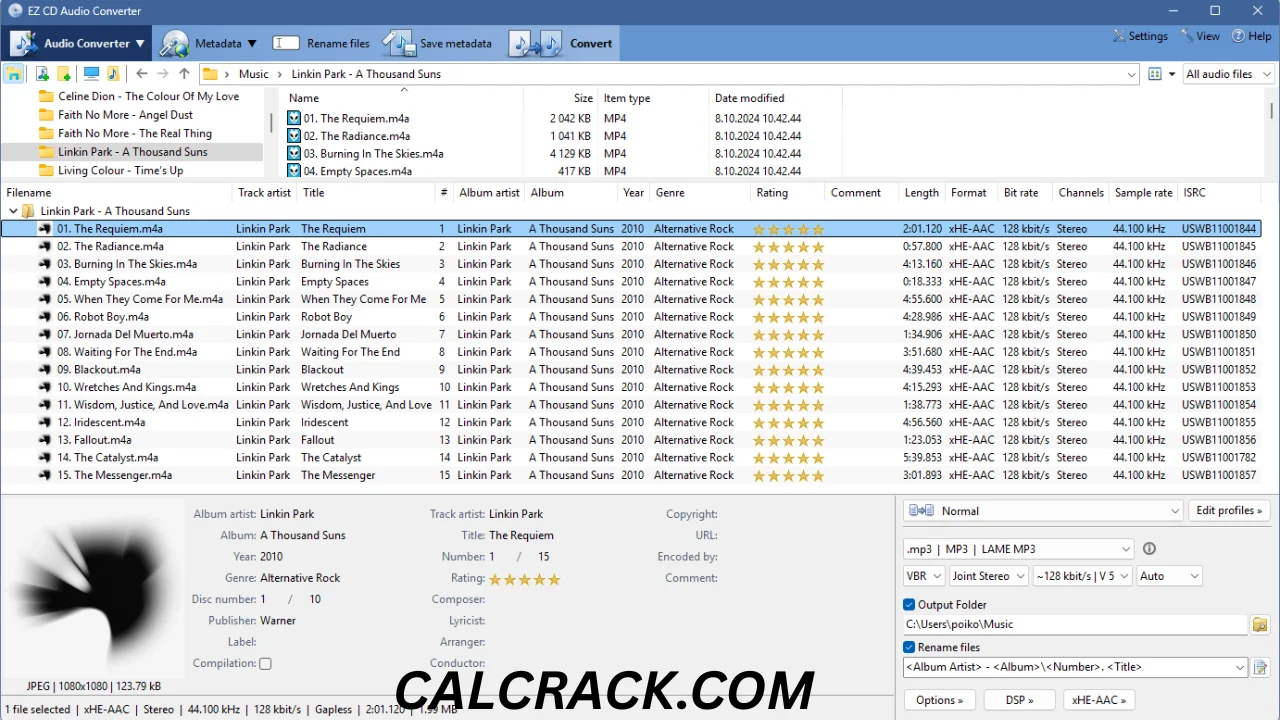Set star rating on 14. The Catalyst row
Screen dimensions: 1280x720
click(789, 458)
